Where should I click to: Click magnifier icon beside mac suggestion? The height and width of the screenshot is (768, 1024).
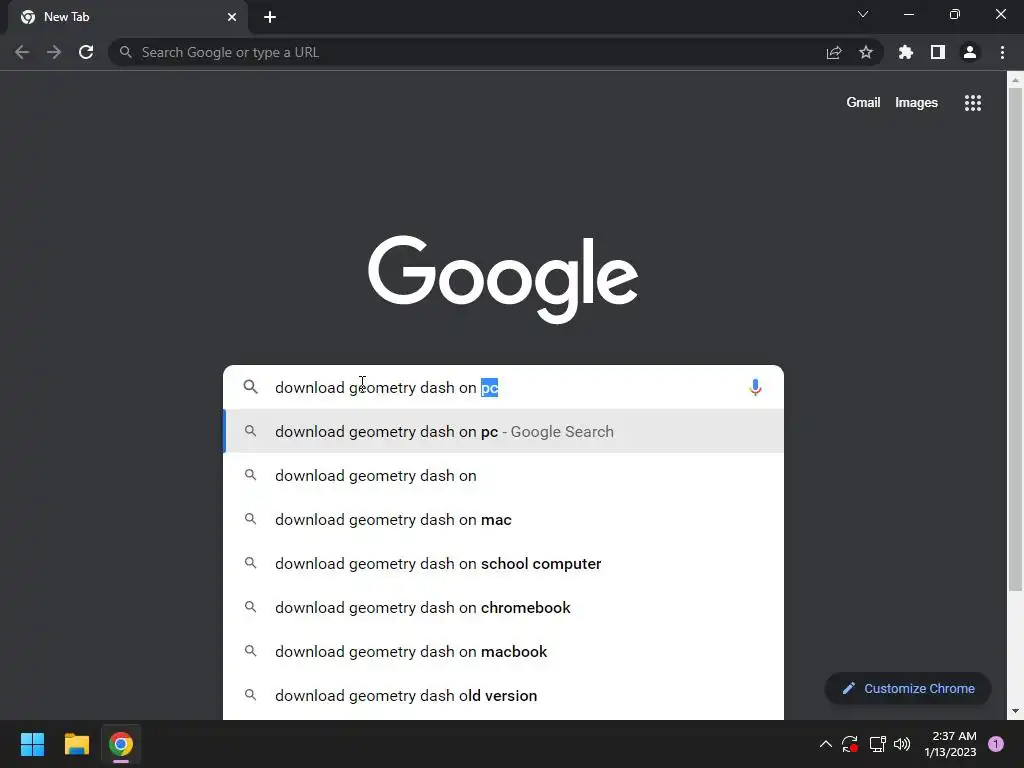click(x=250, y=519)
